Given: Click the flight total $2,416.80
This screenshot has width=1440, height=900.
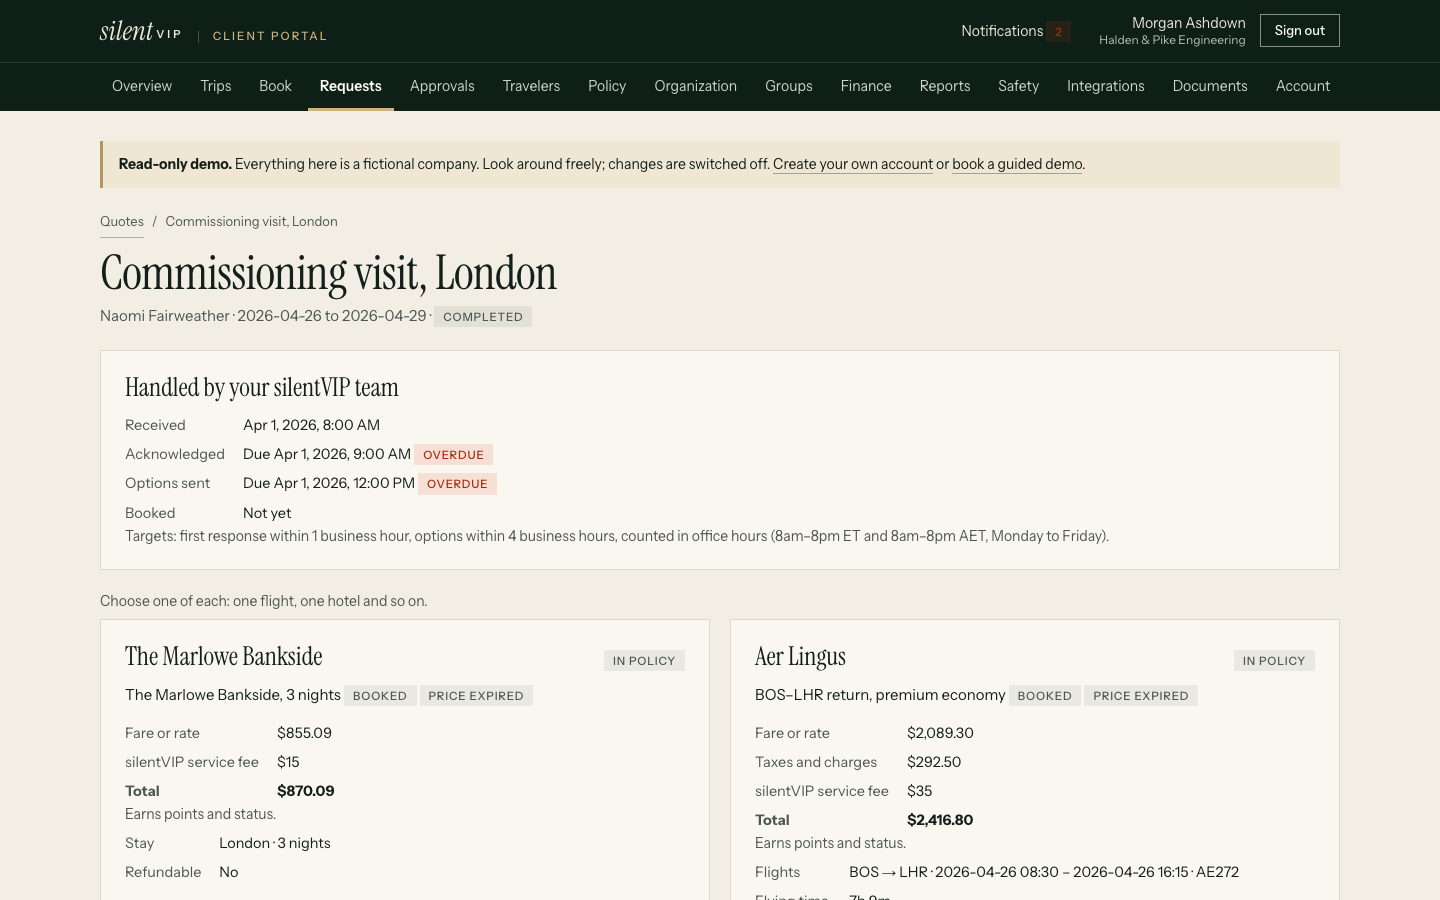Looking at the screenshot, I should point(940,820).
